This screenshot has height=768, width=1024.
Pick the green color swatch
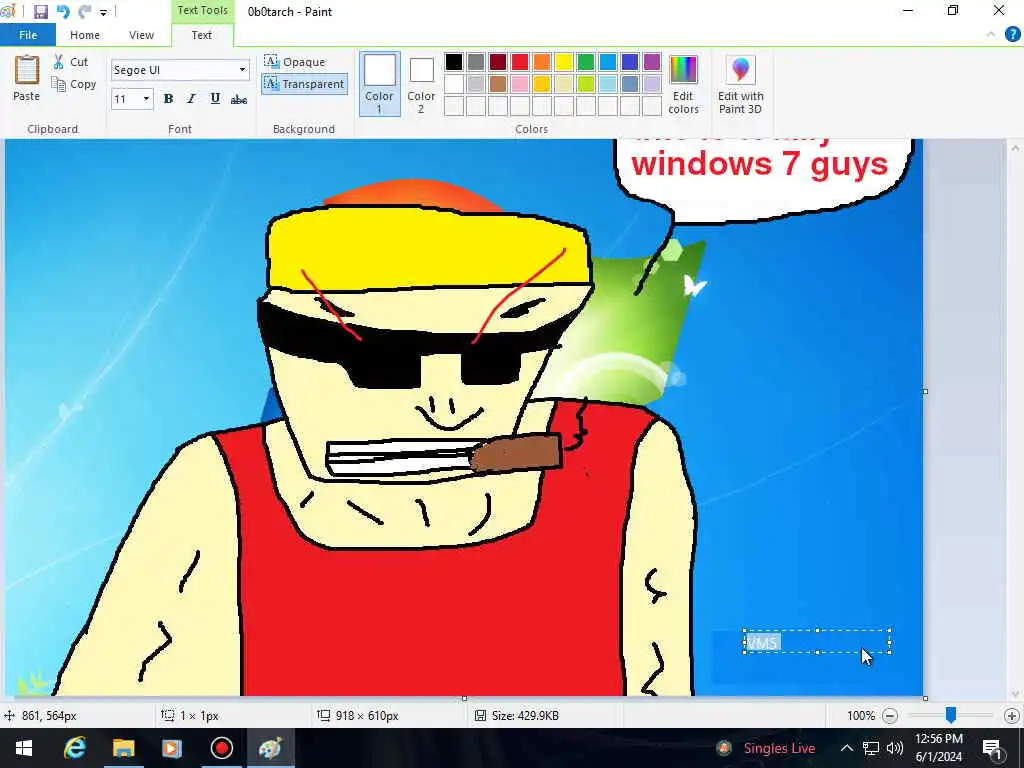click(x=586, y=61)
